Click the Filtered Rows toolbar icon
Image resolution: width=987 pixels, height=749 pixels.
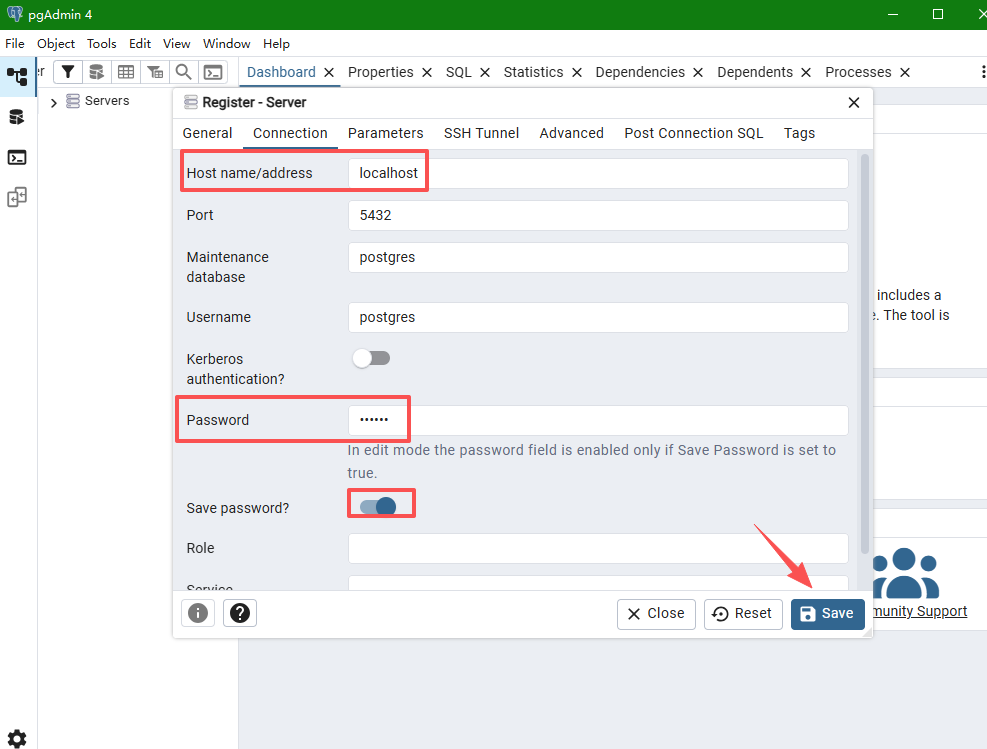[x=155, y=72]
